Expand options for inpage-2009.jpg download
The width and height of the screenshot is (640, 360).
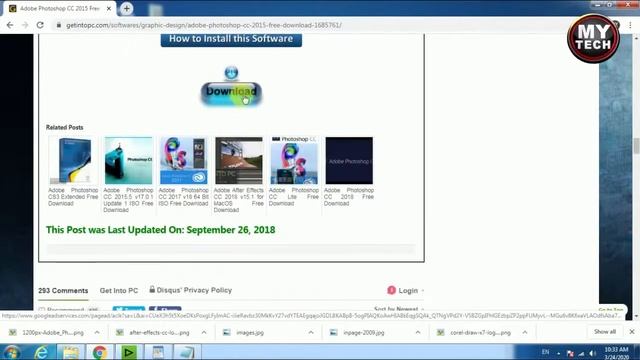[x=418, y=333]
